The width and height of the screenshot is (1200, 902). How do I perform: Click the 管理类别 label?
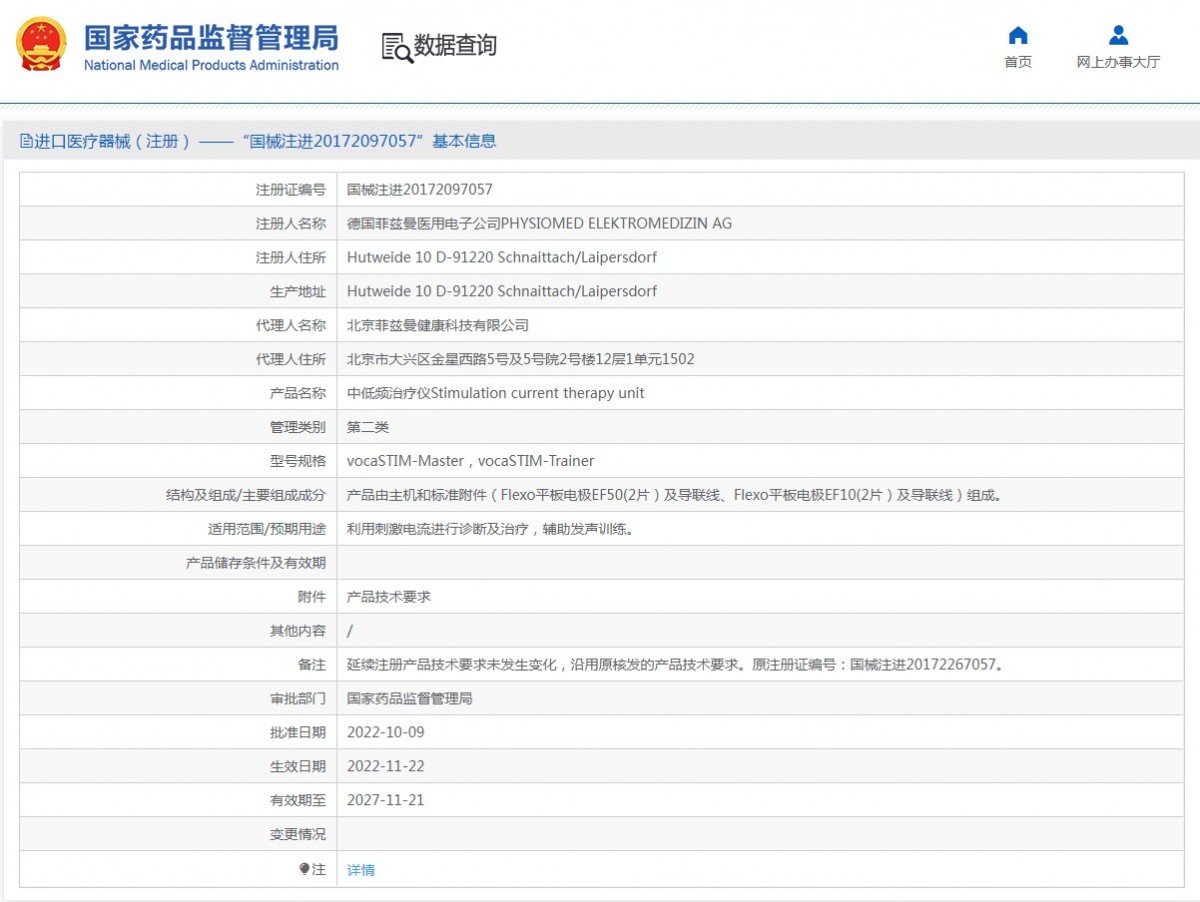coord(298,427)
